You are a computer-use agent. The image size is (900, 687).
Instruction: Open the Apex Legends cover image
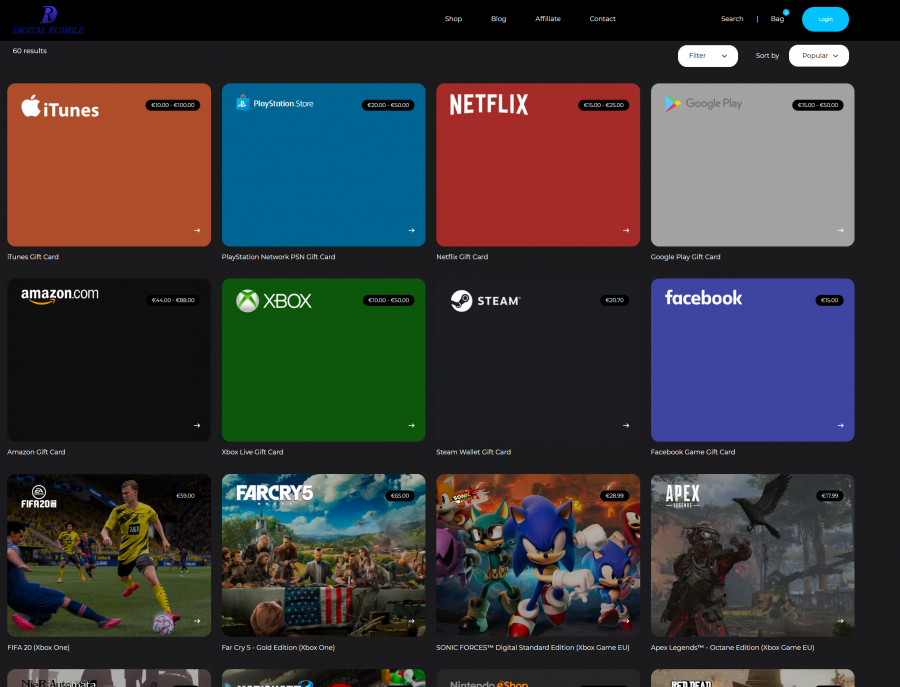pyautogui.click(x=752, y=555)
